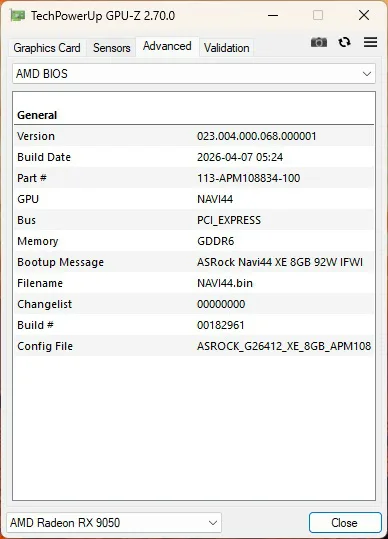Expand the AMD BIOS dropdown
The height and width of the screenshot is (539, 388).
[194, 74]
